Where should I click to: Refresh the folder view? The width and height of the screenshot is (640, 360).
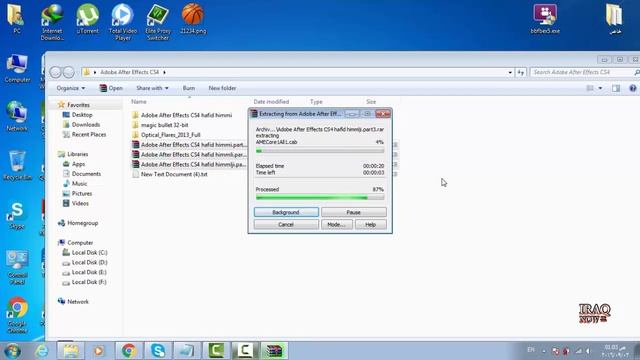(x=521, y=72)
